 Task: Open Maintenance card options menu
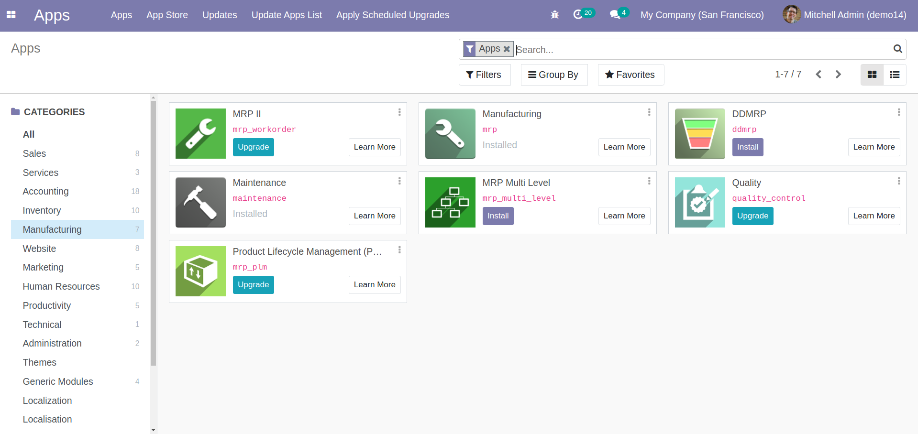point(399,181)
